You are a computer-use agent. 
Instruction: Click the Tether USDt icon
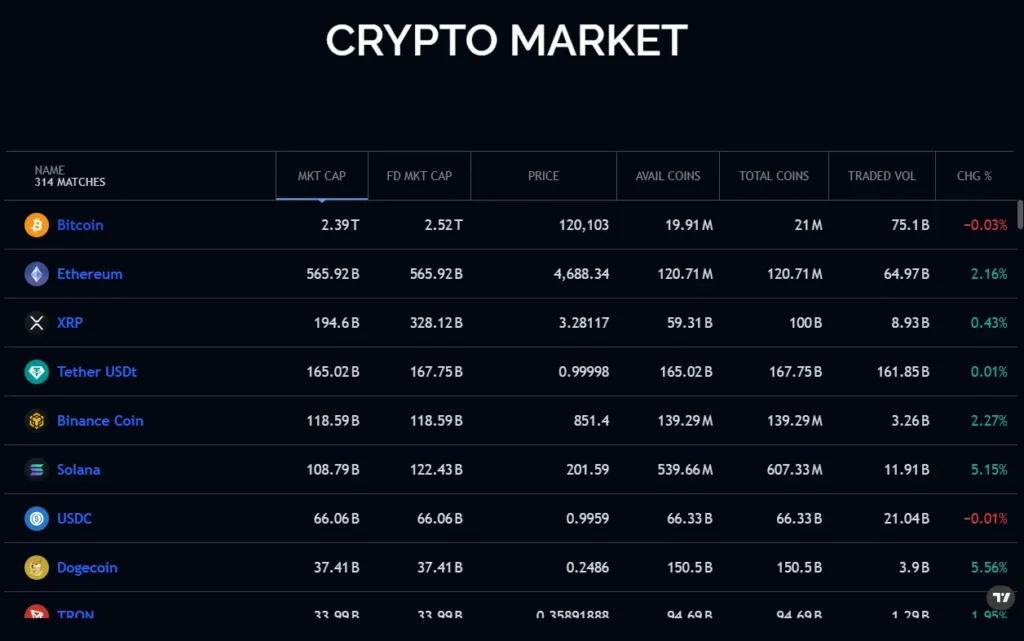(36, 372)
